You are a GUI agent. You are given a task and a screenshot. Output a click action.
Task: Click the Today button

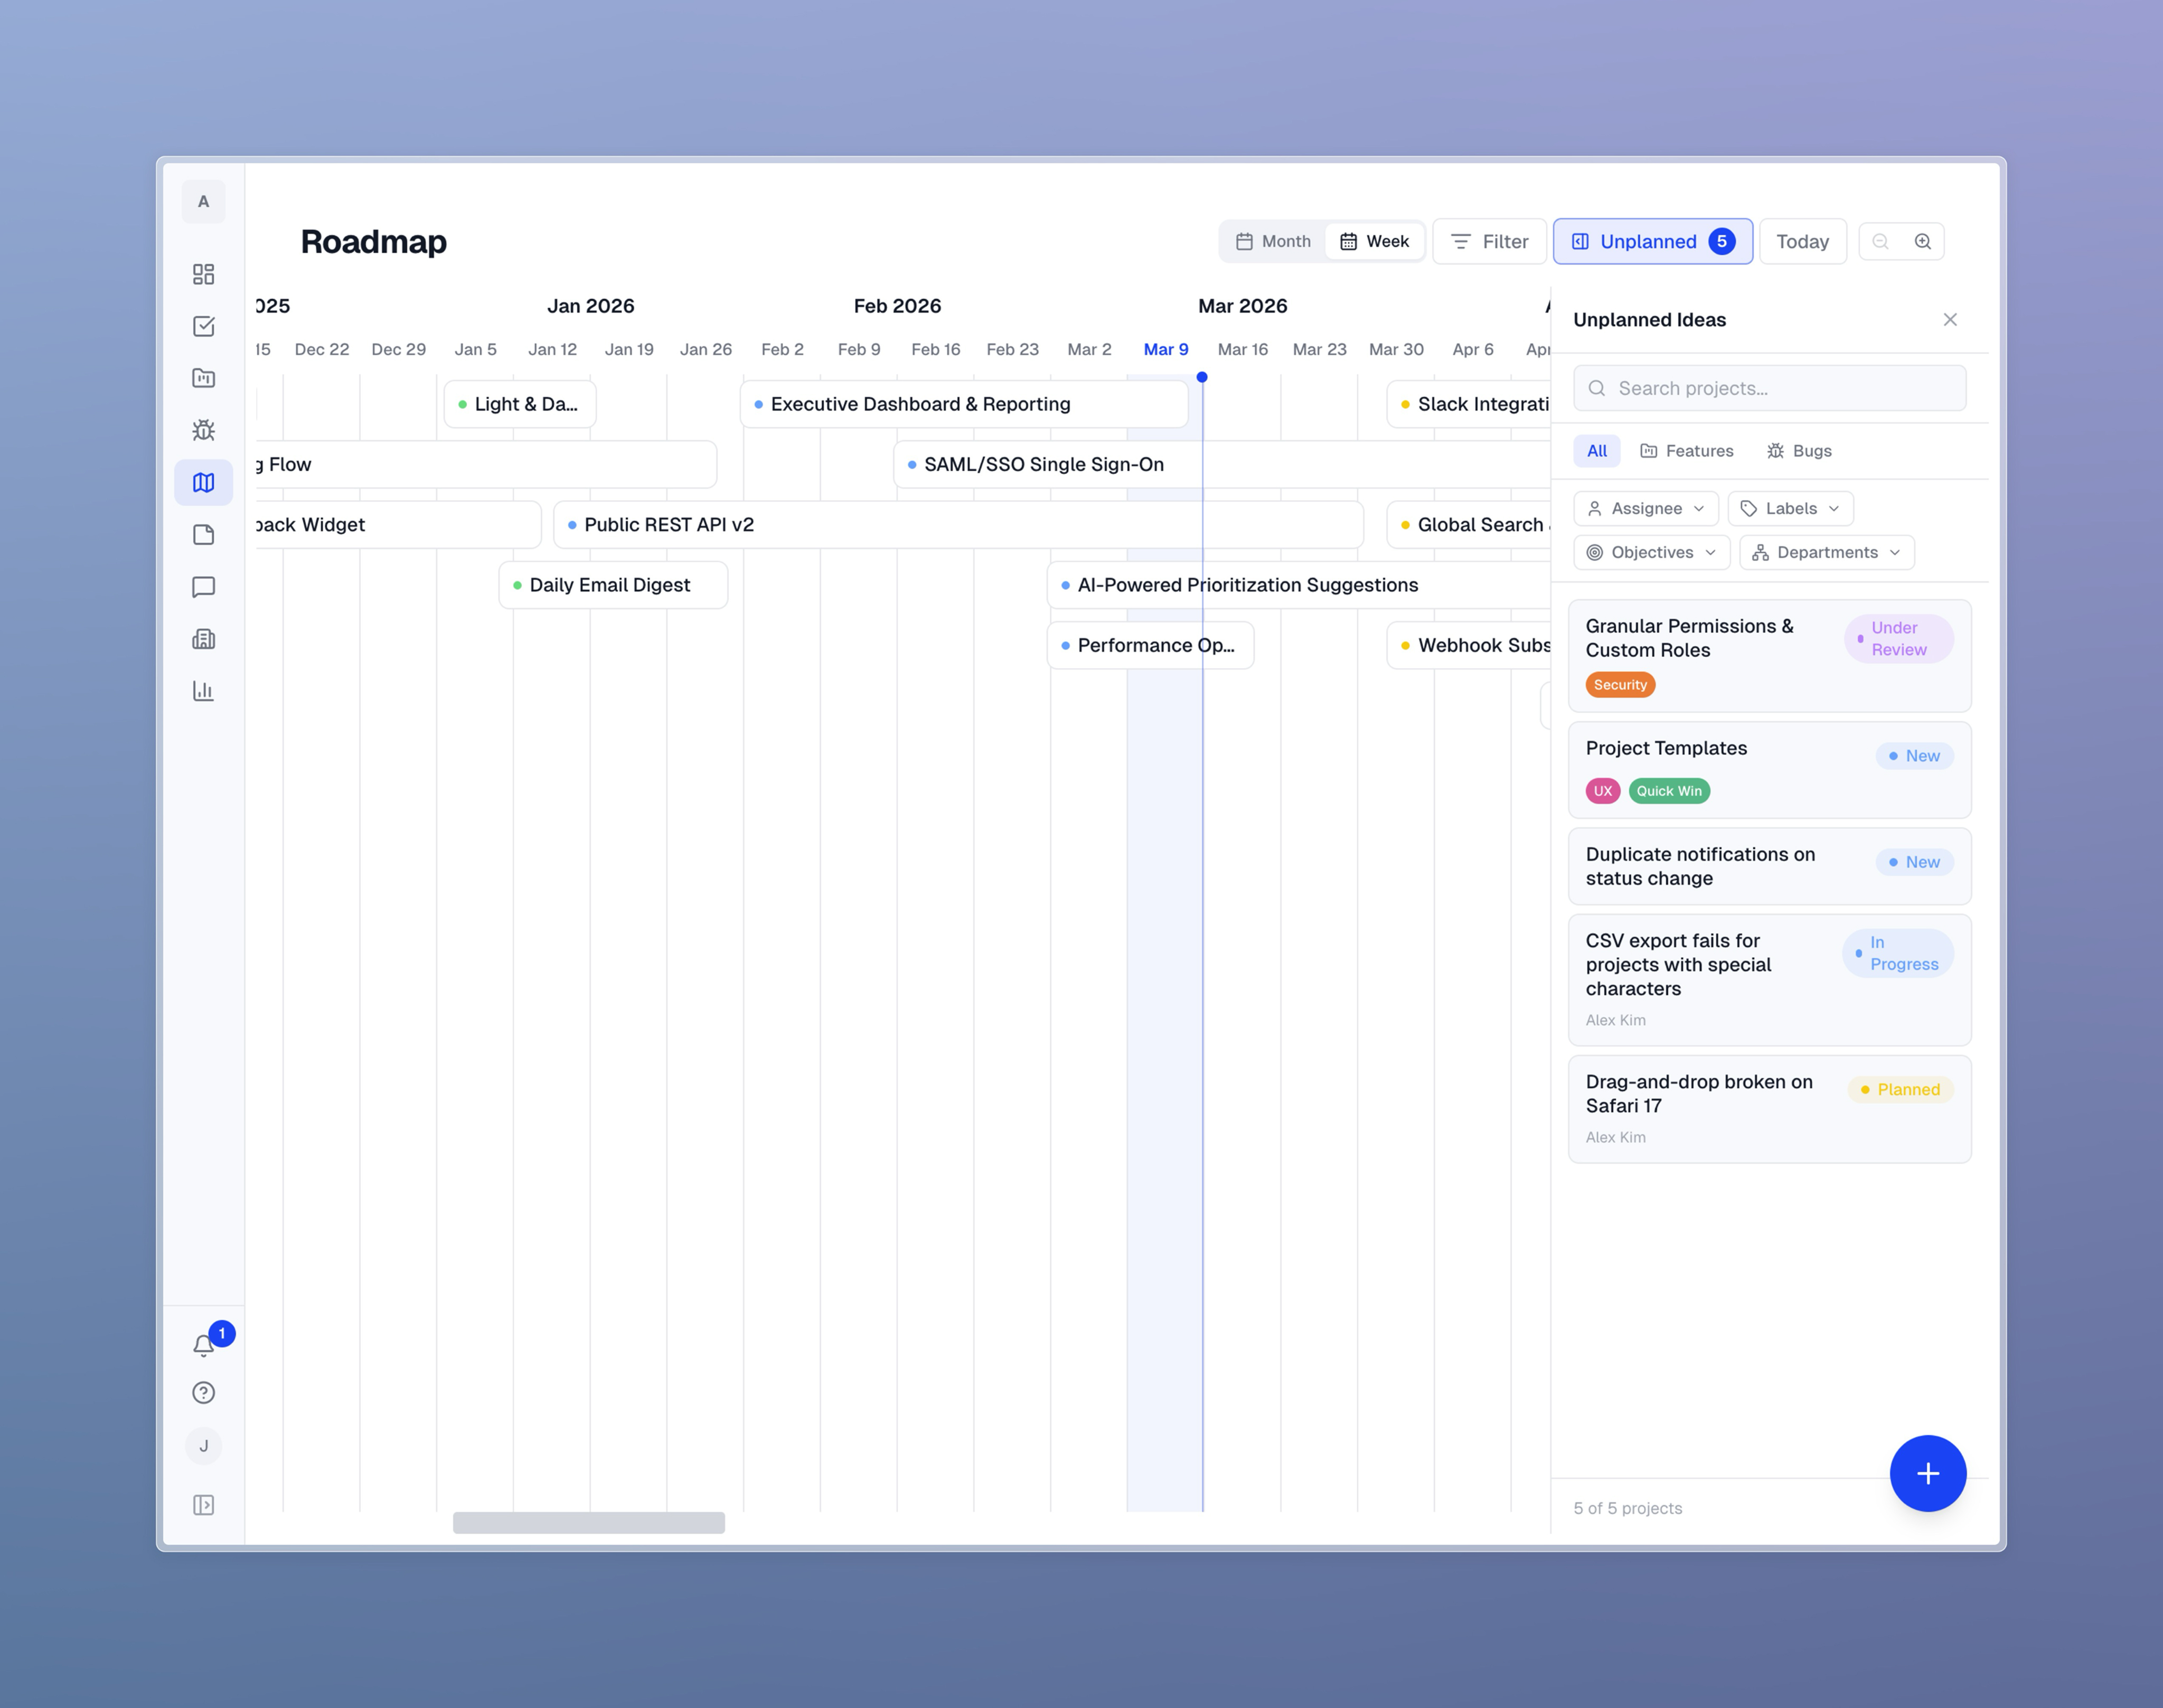pos(1803,241)
